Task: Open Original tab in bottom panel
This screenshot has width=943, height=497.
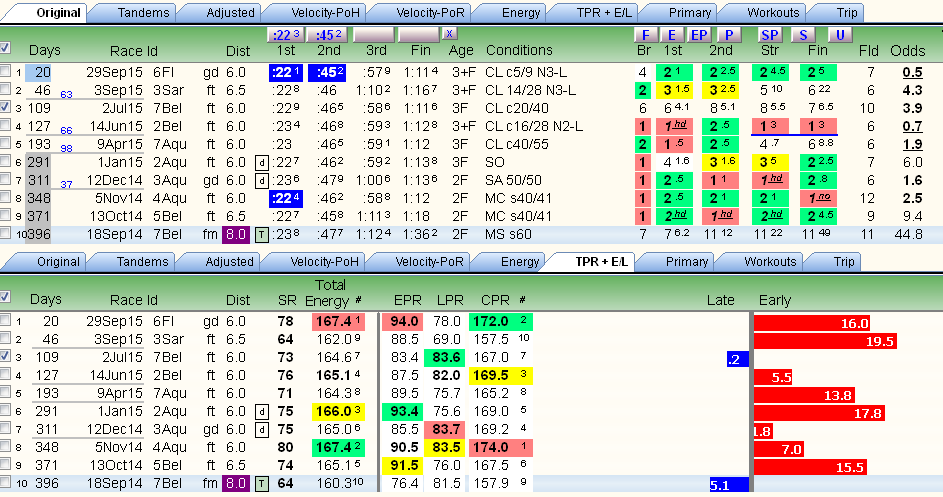Action: point(58,262)
